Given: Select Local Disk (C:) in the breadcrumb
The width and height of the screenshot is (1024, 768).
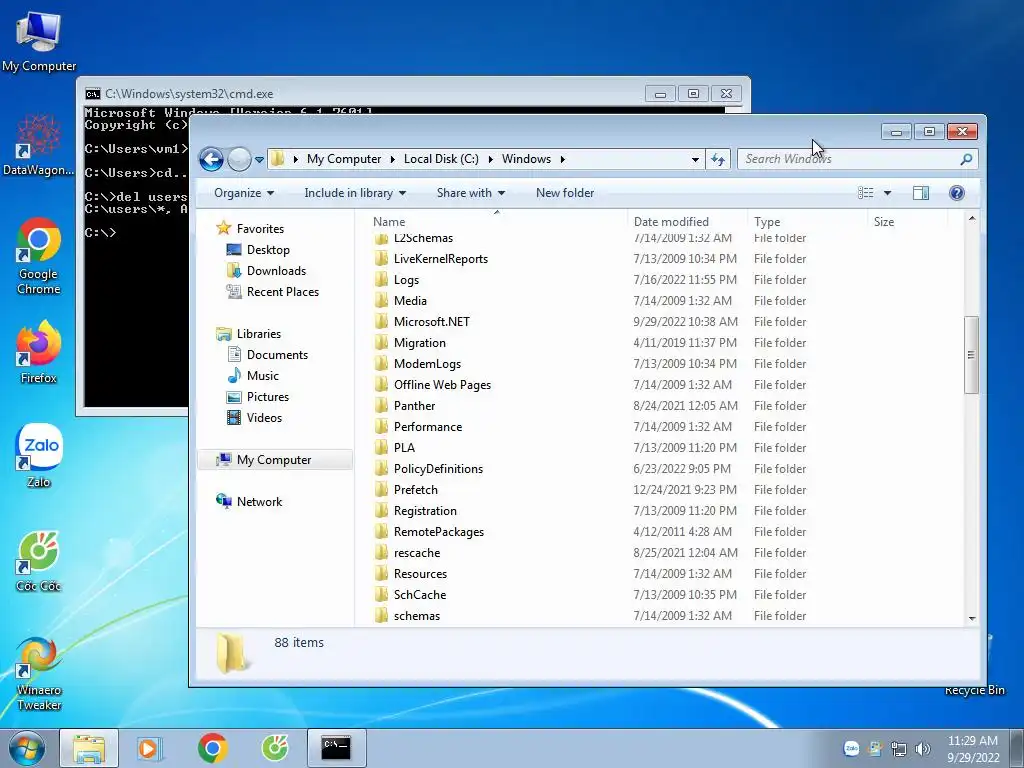Looking at the screenshot, I should click(441, 159).
